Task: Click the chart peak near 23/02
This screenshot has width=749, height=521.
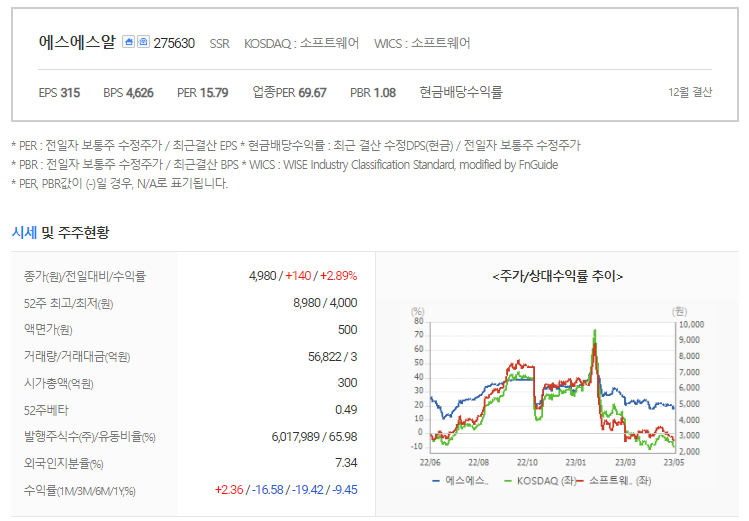Action: coord(595,330)
